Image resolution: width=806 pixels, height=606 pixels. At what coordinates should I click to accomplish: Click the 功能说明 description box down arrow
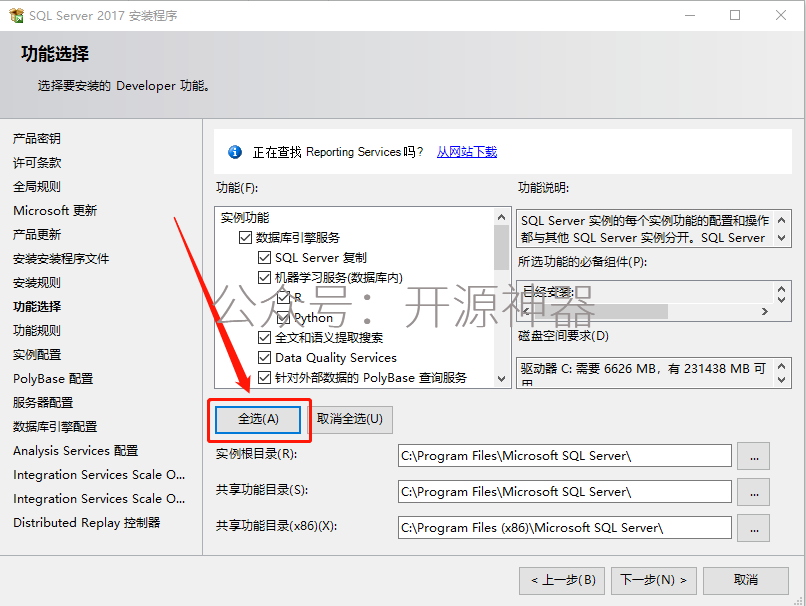(782, 237)
